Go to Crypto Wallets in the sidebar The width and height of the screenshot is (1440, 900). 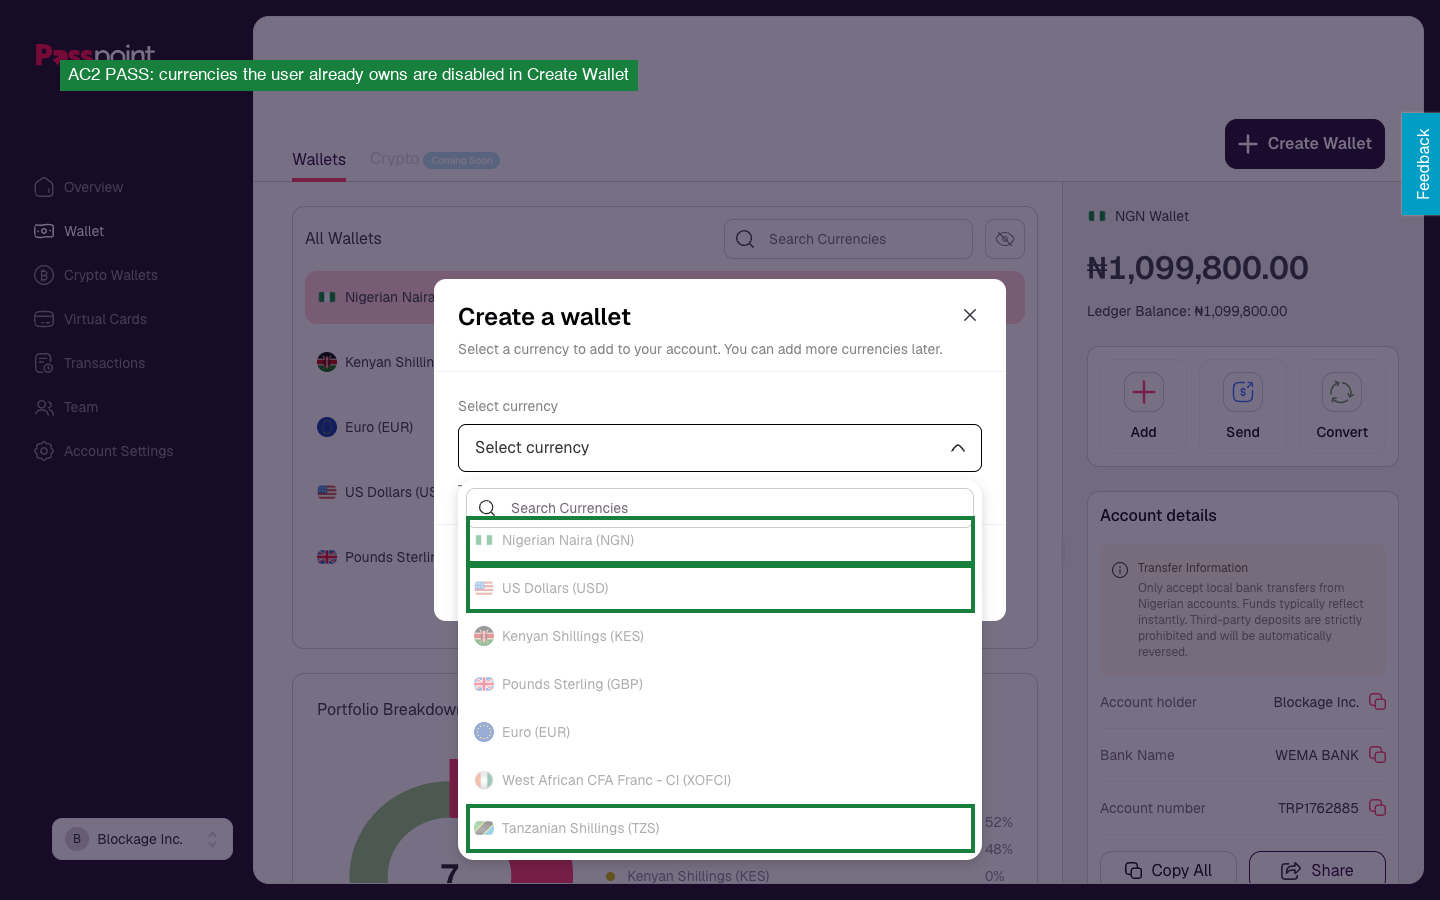coord(96,275)
